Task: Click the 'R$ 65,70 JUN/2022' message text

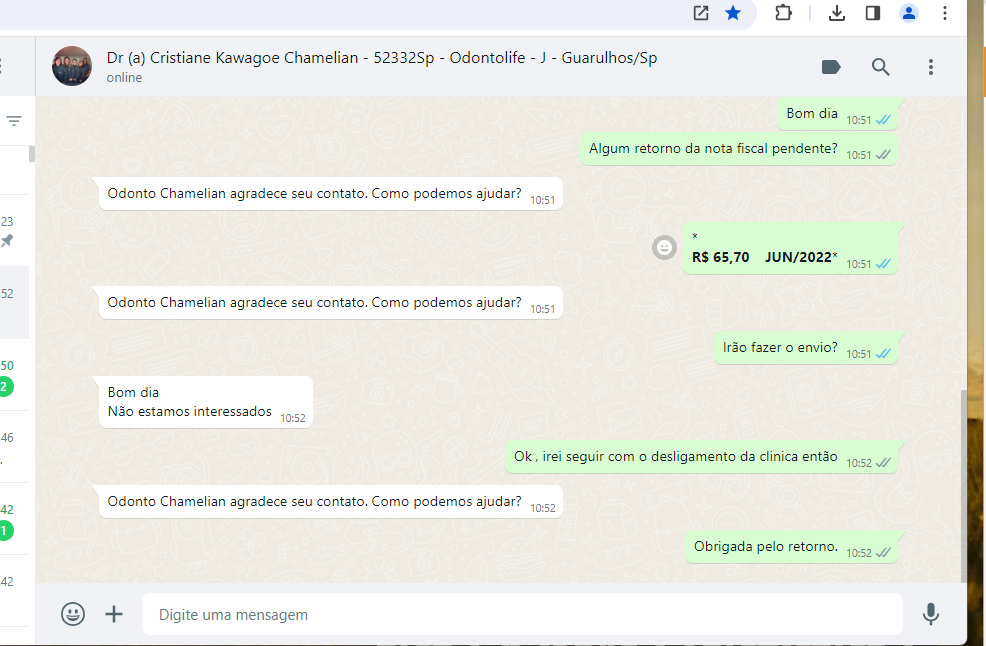Action: coord(764,257)
